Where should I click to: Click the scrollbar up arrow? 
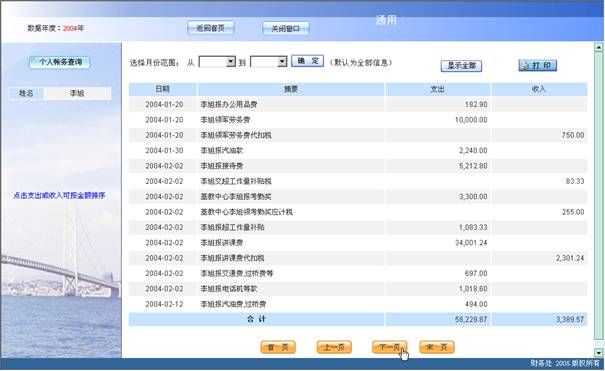598,47
